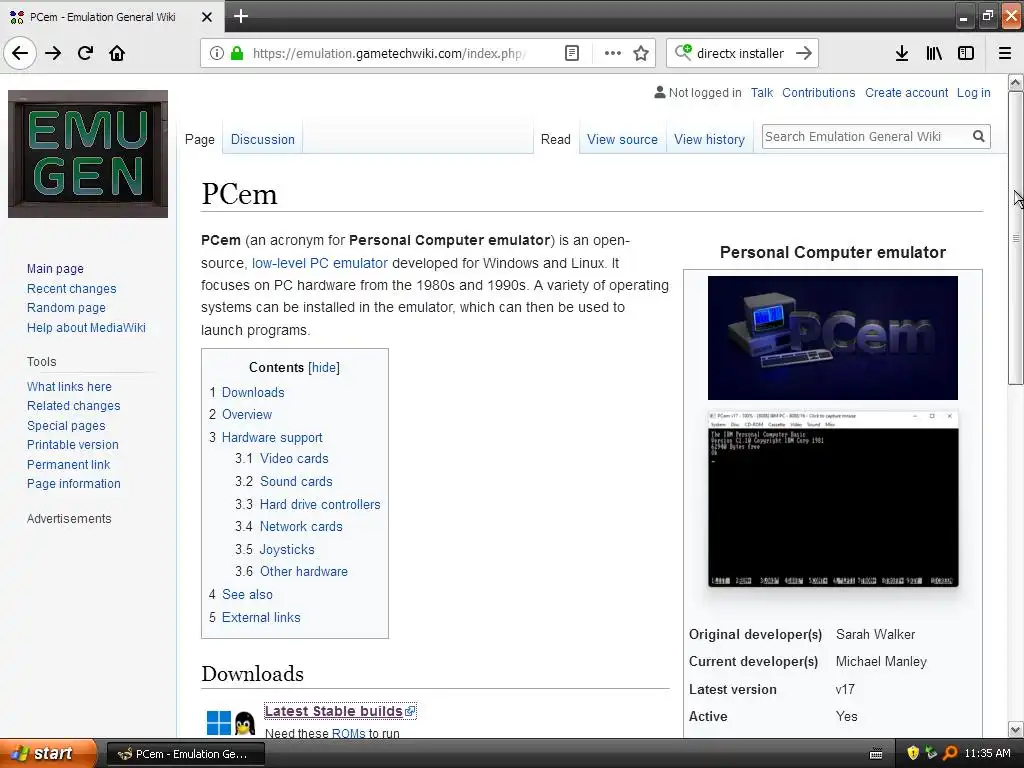Click the wiki search magnifier button
The width and height of the screenshot is (1024, 768).
tap(978, 136)
